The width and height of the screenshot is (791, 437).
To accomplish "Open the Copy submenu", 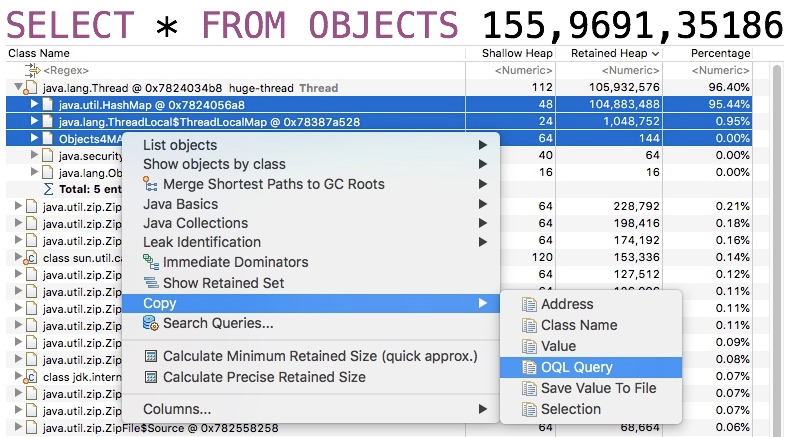I will (x=311, y=303).
